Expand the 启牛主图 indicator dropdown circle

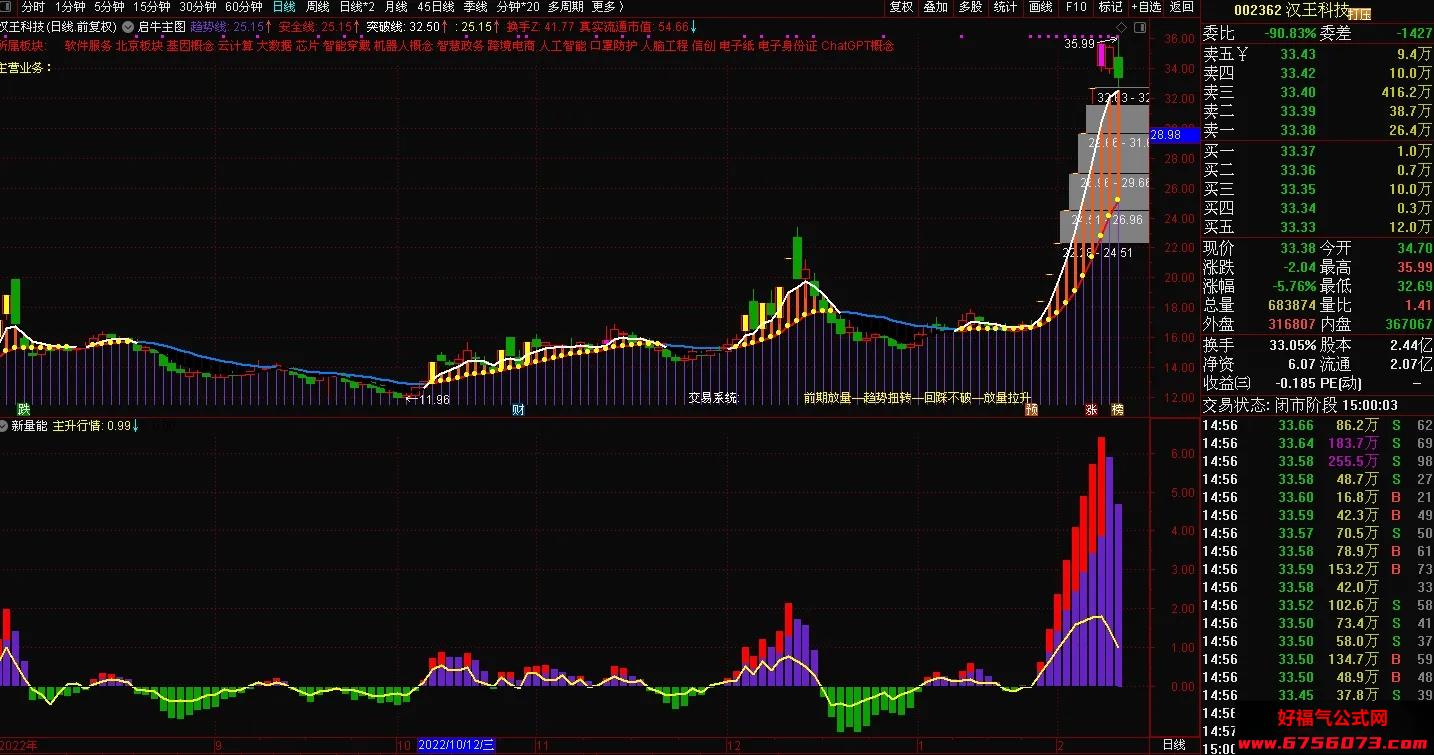point(128,27)
